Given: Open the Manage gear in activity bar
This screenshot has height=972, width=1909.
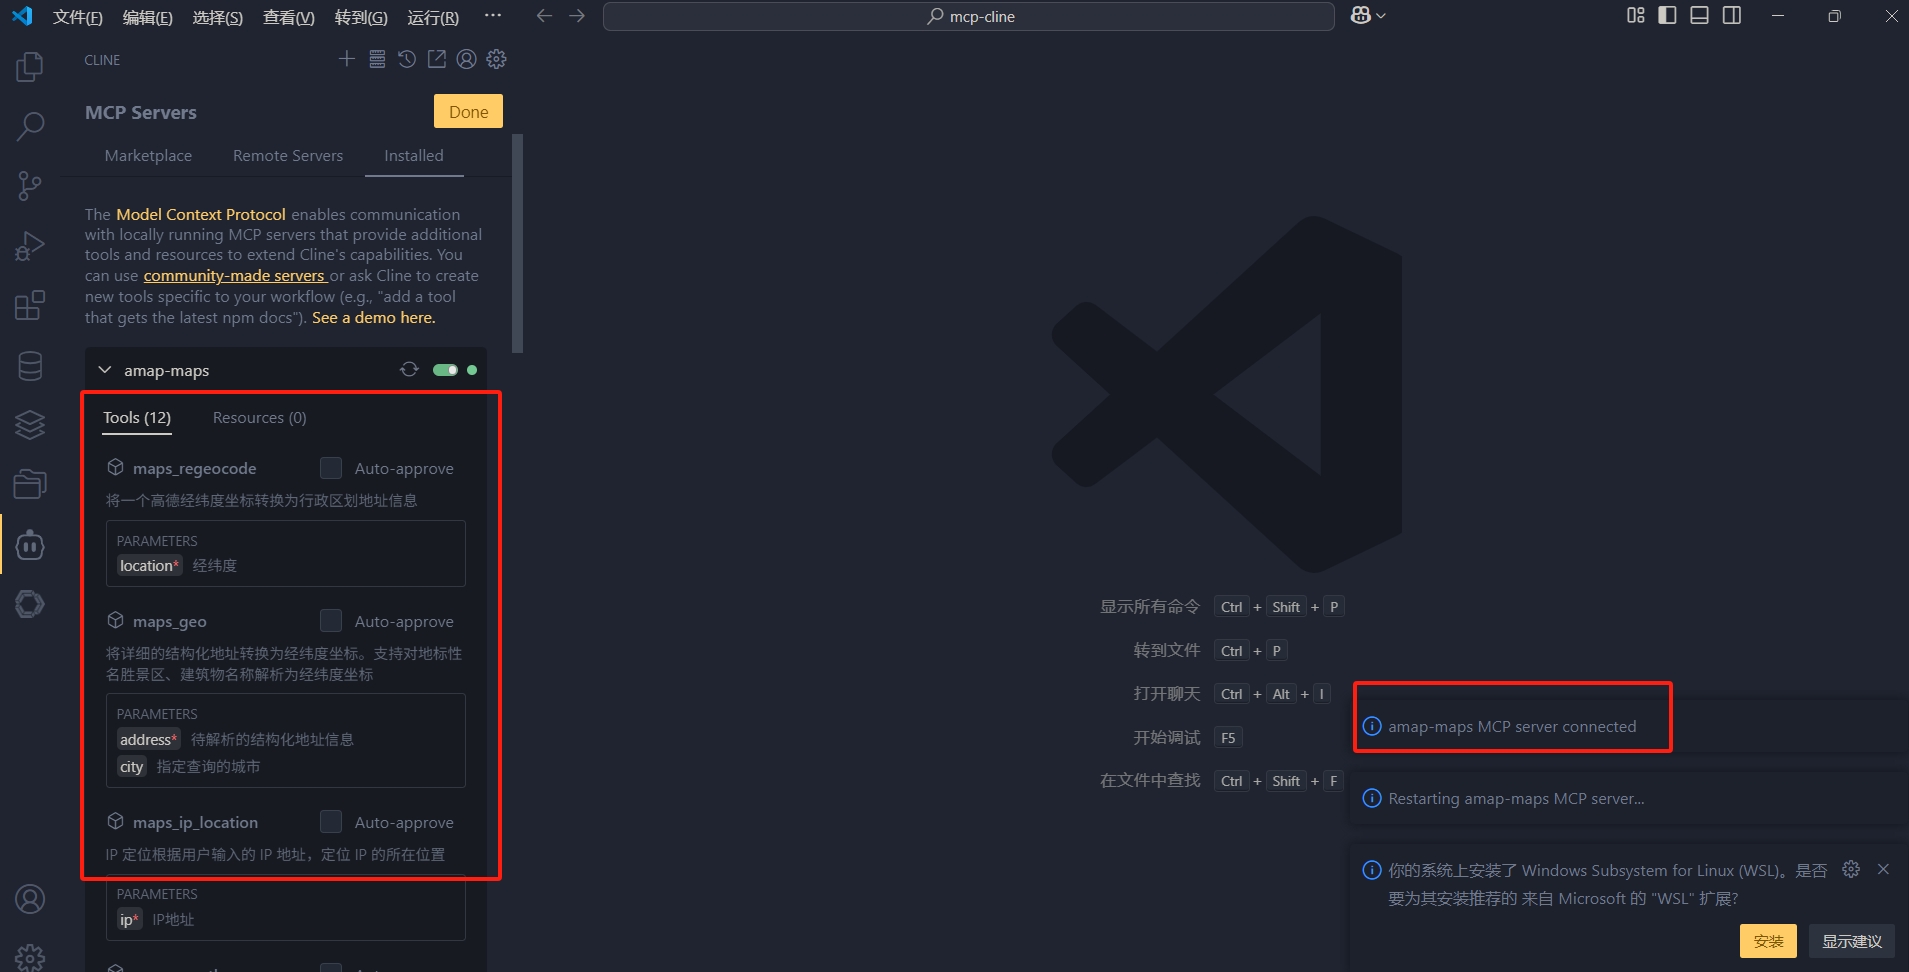Looking at the screenshot, I should tap(30, 957).
